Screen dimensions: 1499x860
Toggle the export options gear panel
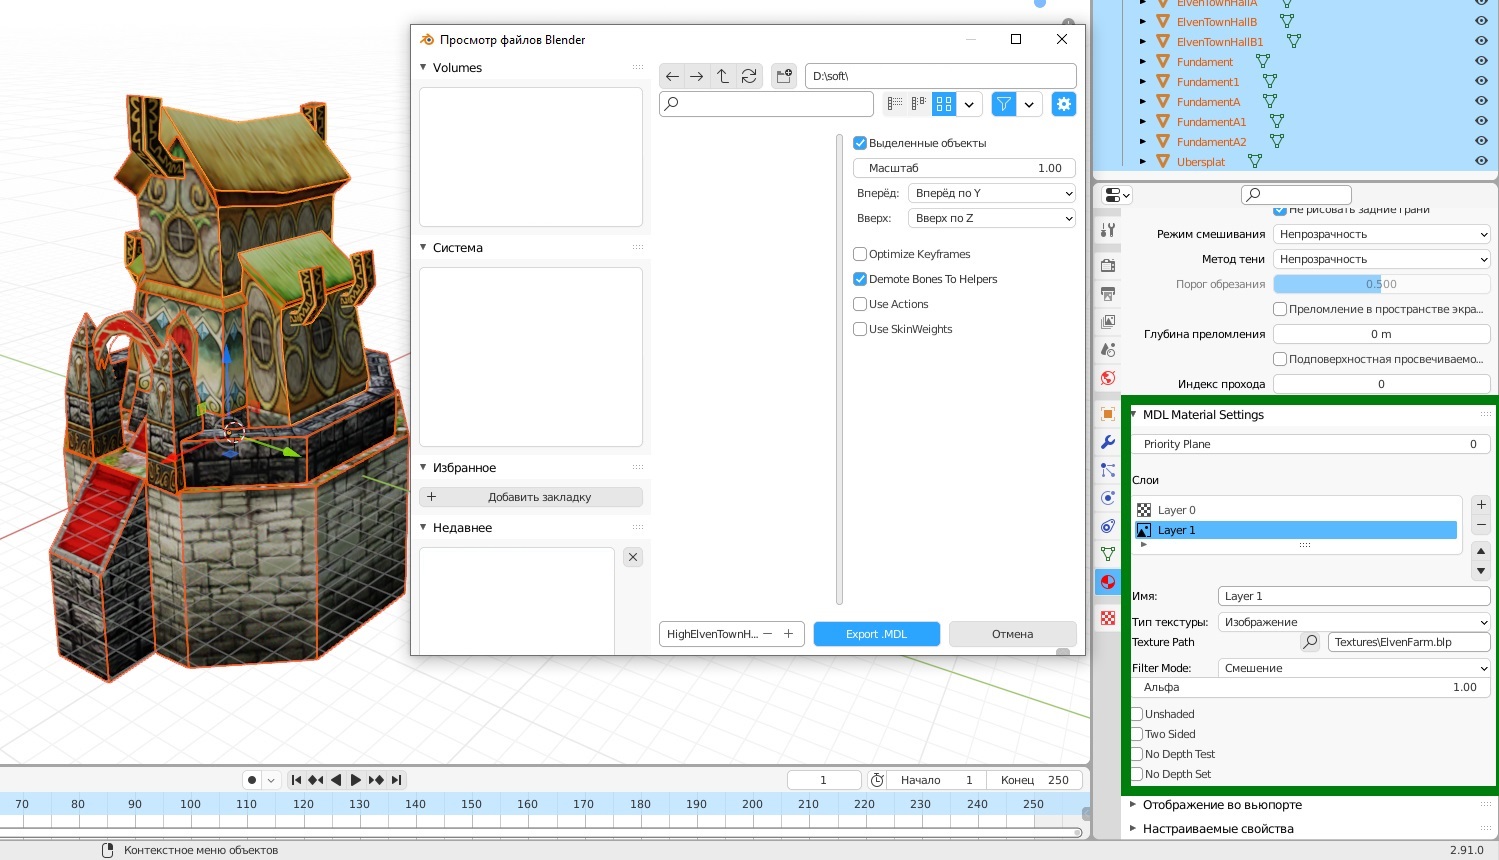(1064, 104)
